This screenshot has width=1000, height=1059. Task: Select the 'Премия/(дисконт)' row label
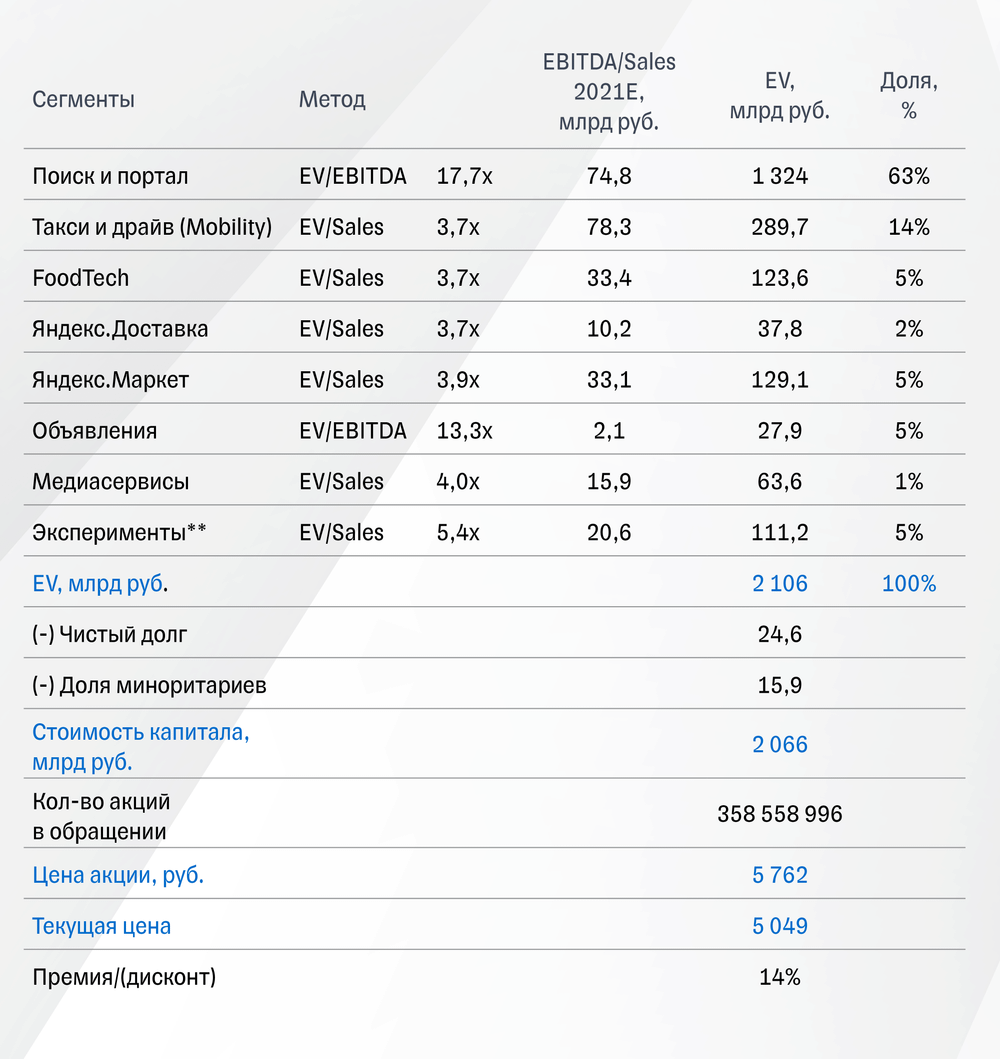[x=124, y=978]
